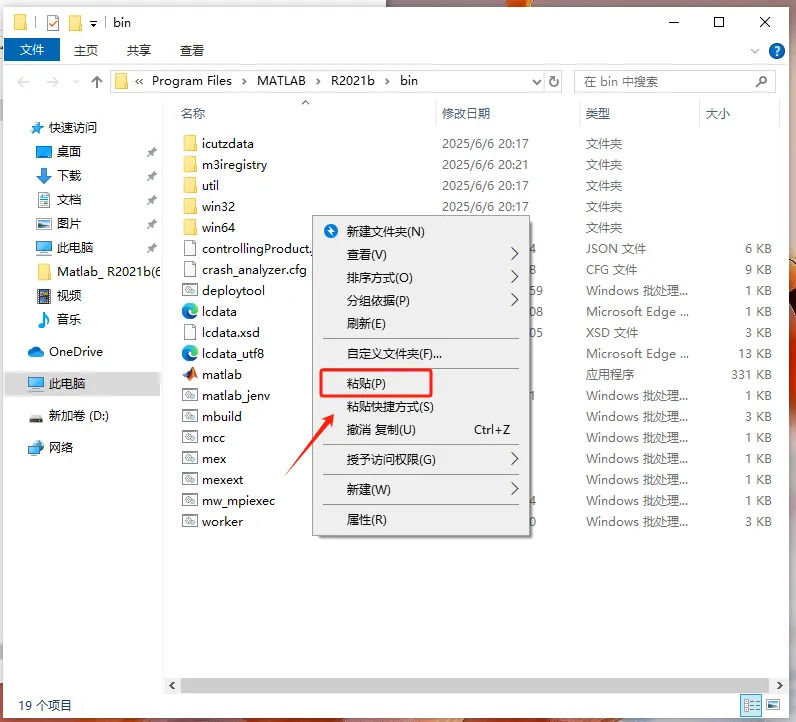Open the Customize Quick Access Toolbar arrow
Viewport: 796px width, 722px height.
pos(93,23)
